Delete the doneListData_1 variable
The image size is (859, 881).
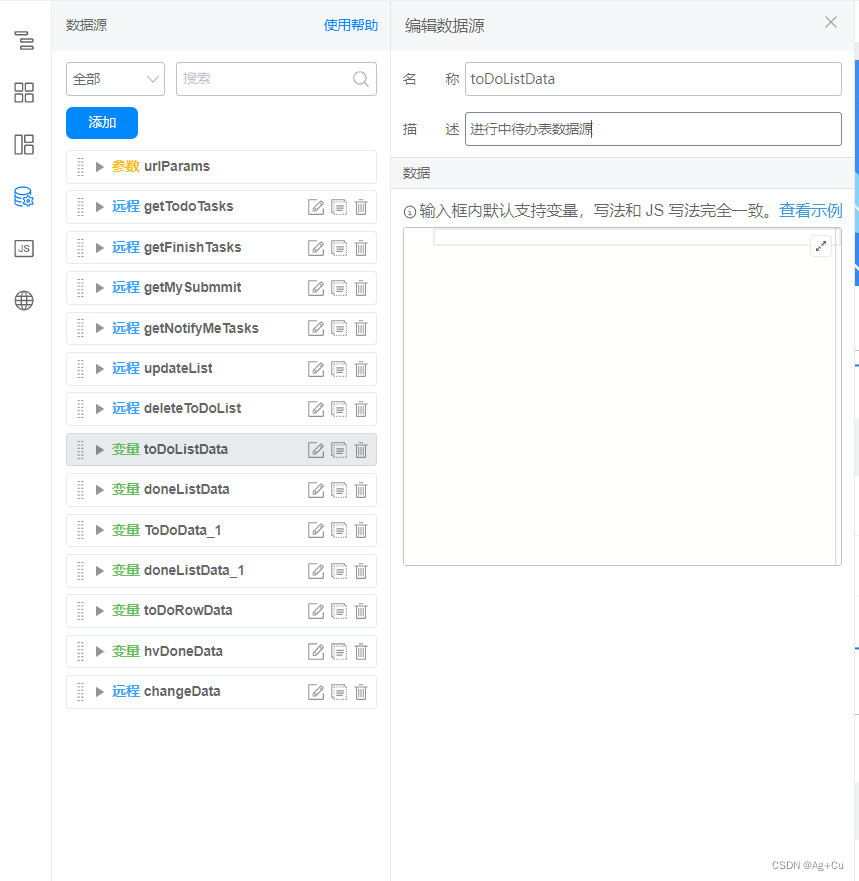click(x=361, y=571)
